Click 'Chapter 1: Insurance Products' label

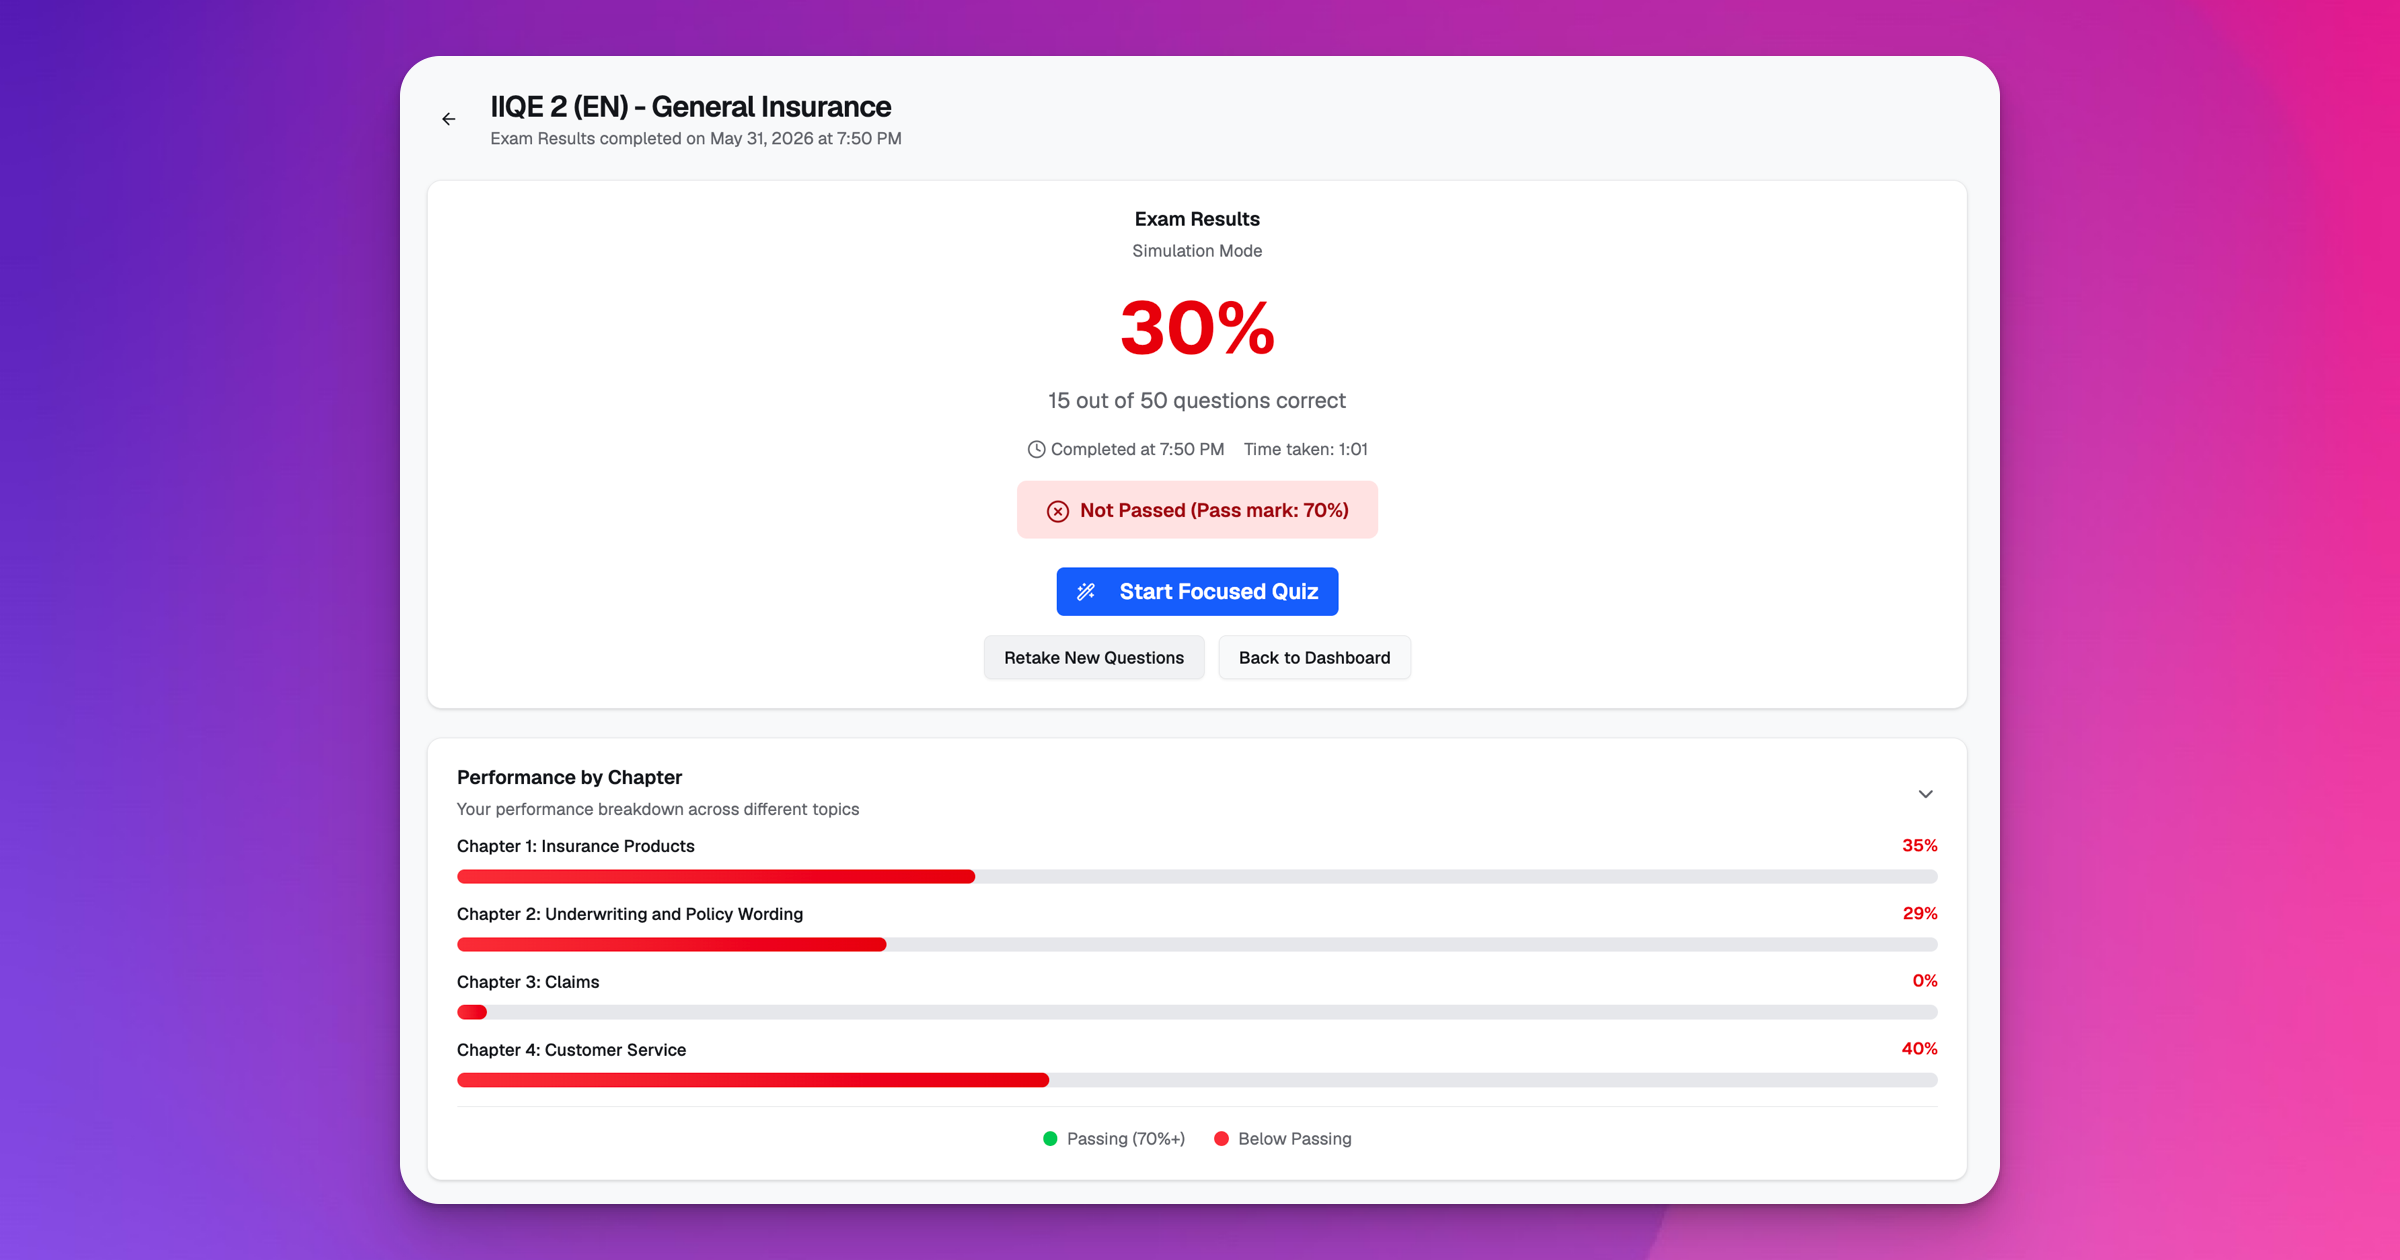[x=576, y=847]
